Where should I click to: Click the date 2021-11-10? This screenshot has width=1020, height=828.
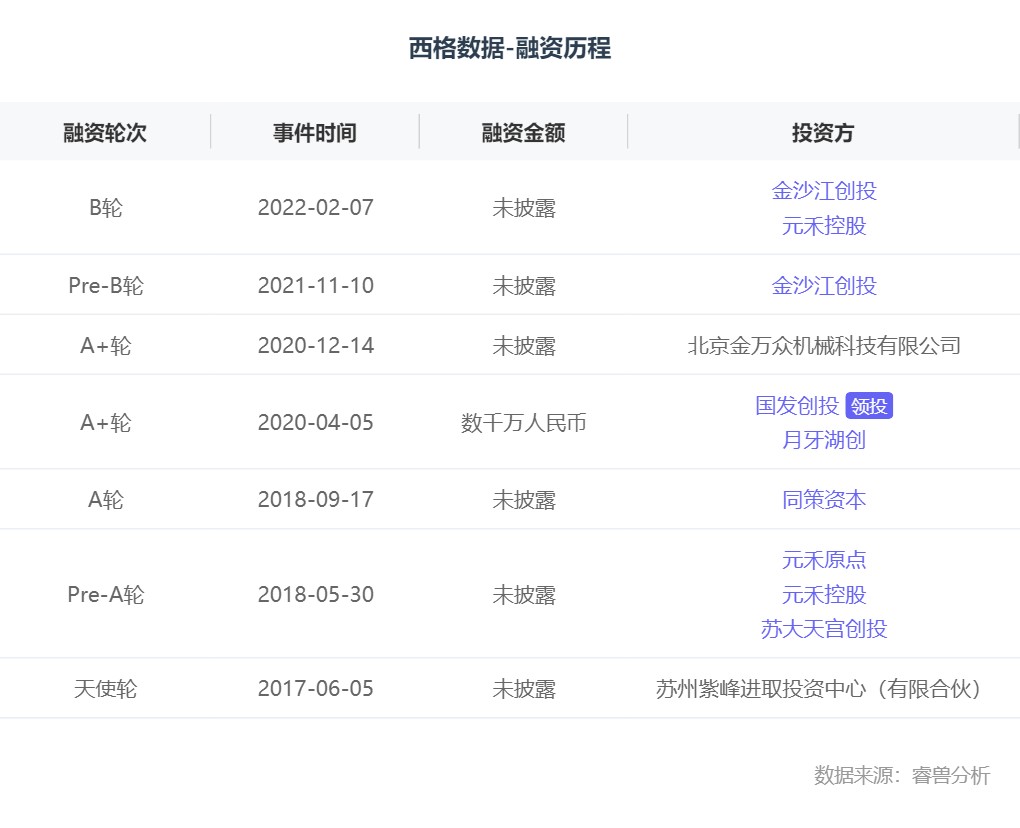coord(315,286)
